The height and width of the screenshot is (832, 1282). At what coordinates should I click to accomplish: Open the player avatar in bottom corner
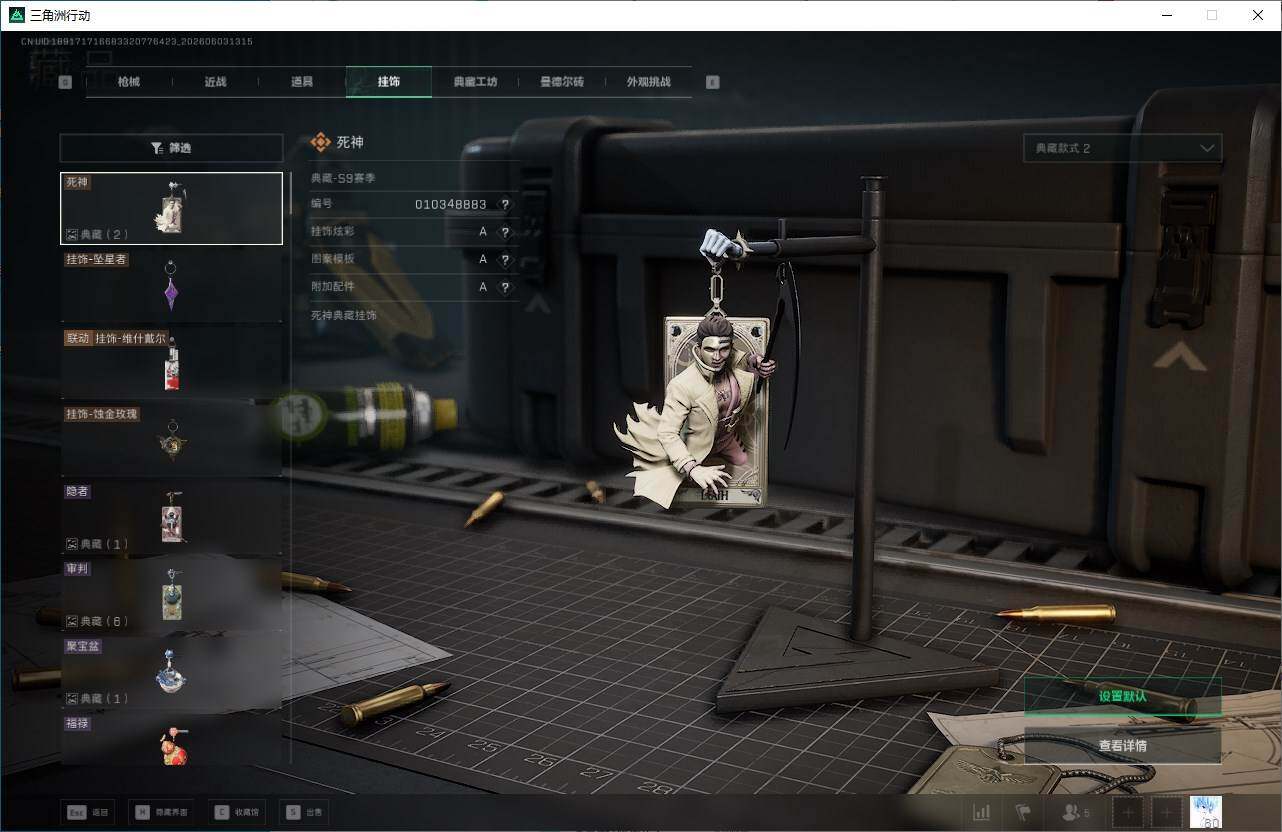(x=1207, y=813)
